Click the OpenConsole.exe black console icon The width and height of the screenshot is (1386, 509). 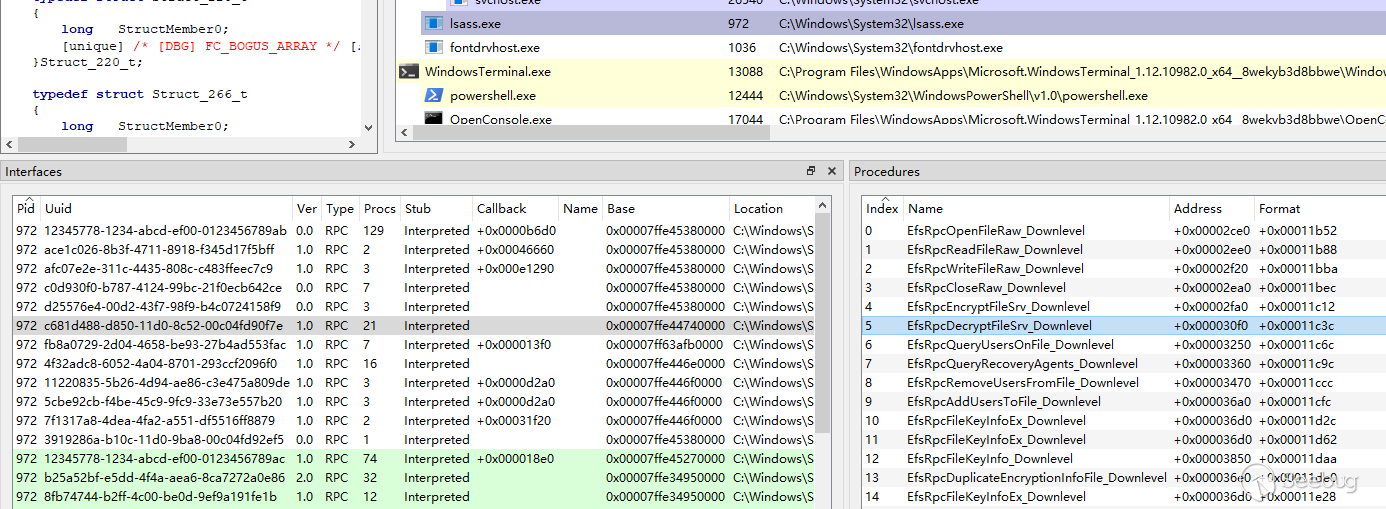(433, 119)
